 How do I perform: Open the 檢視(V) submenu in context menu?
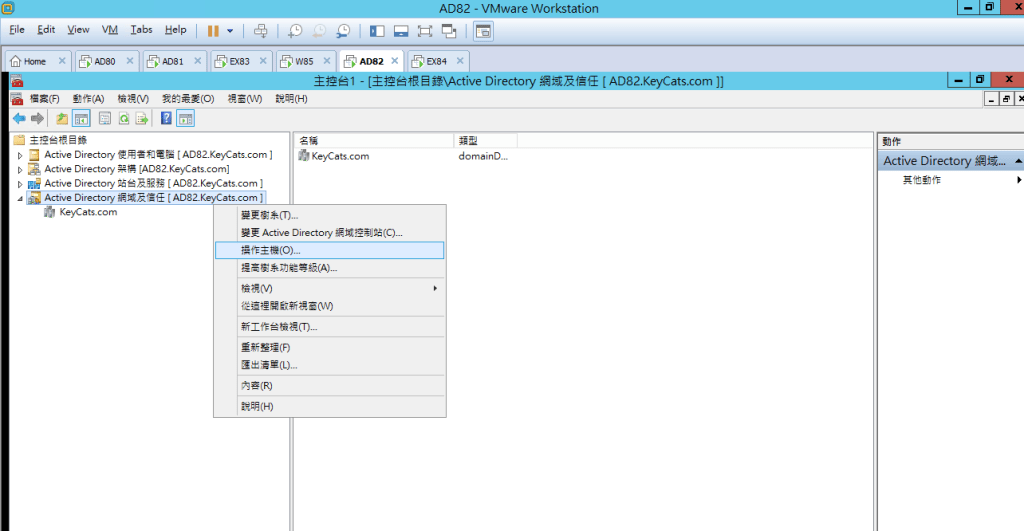257,288
